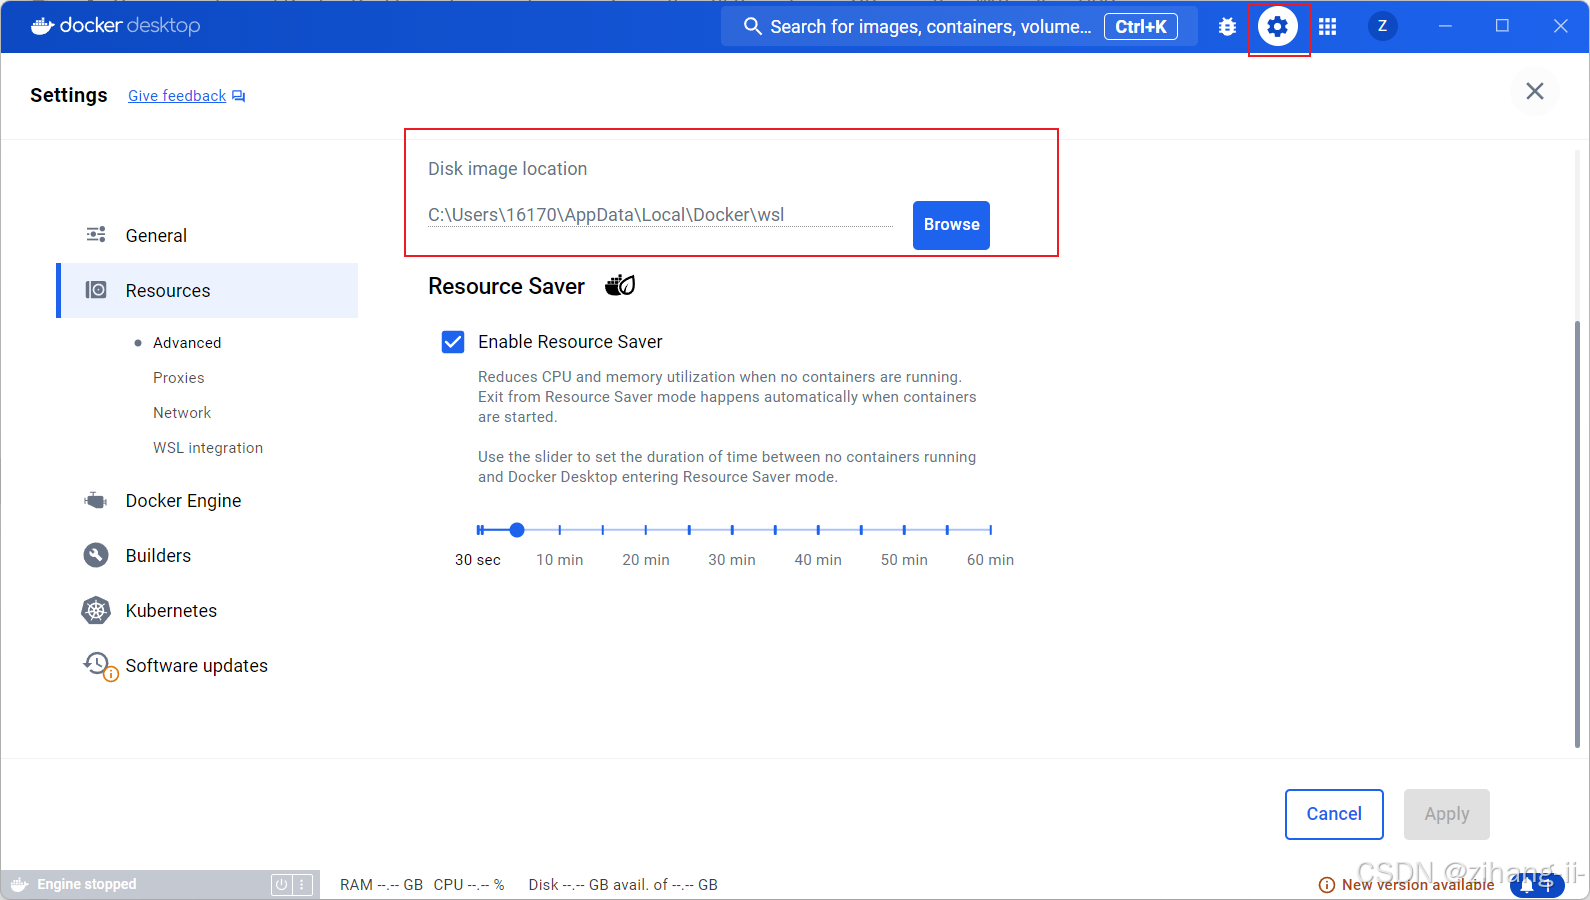Click the General sliders icon

(96, 235)
